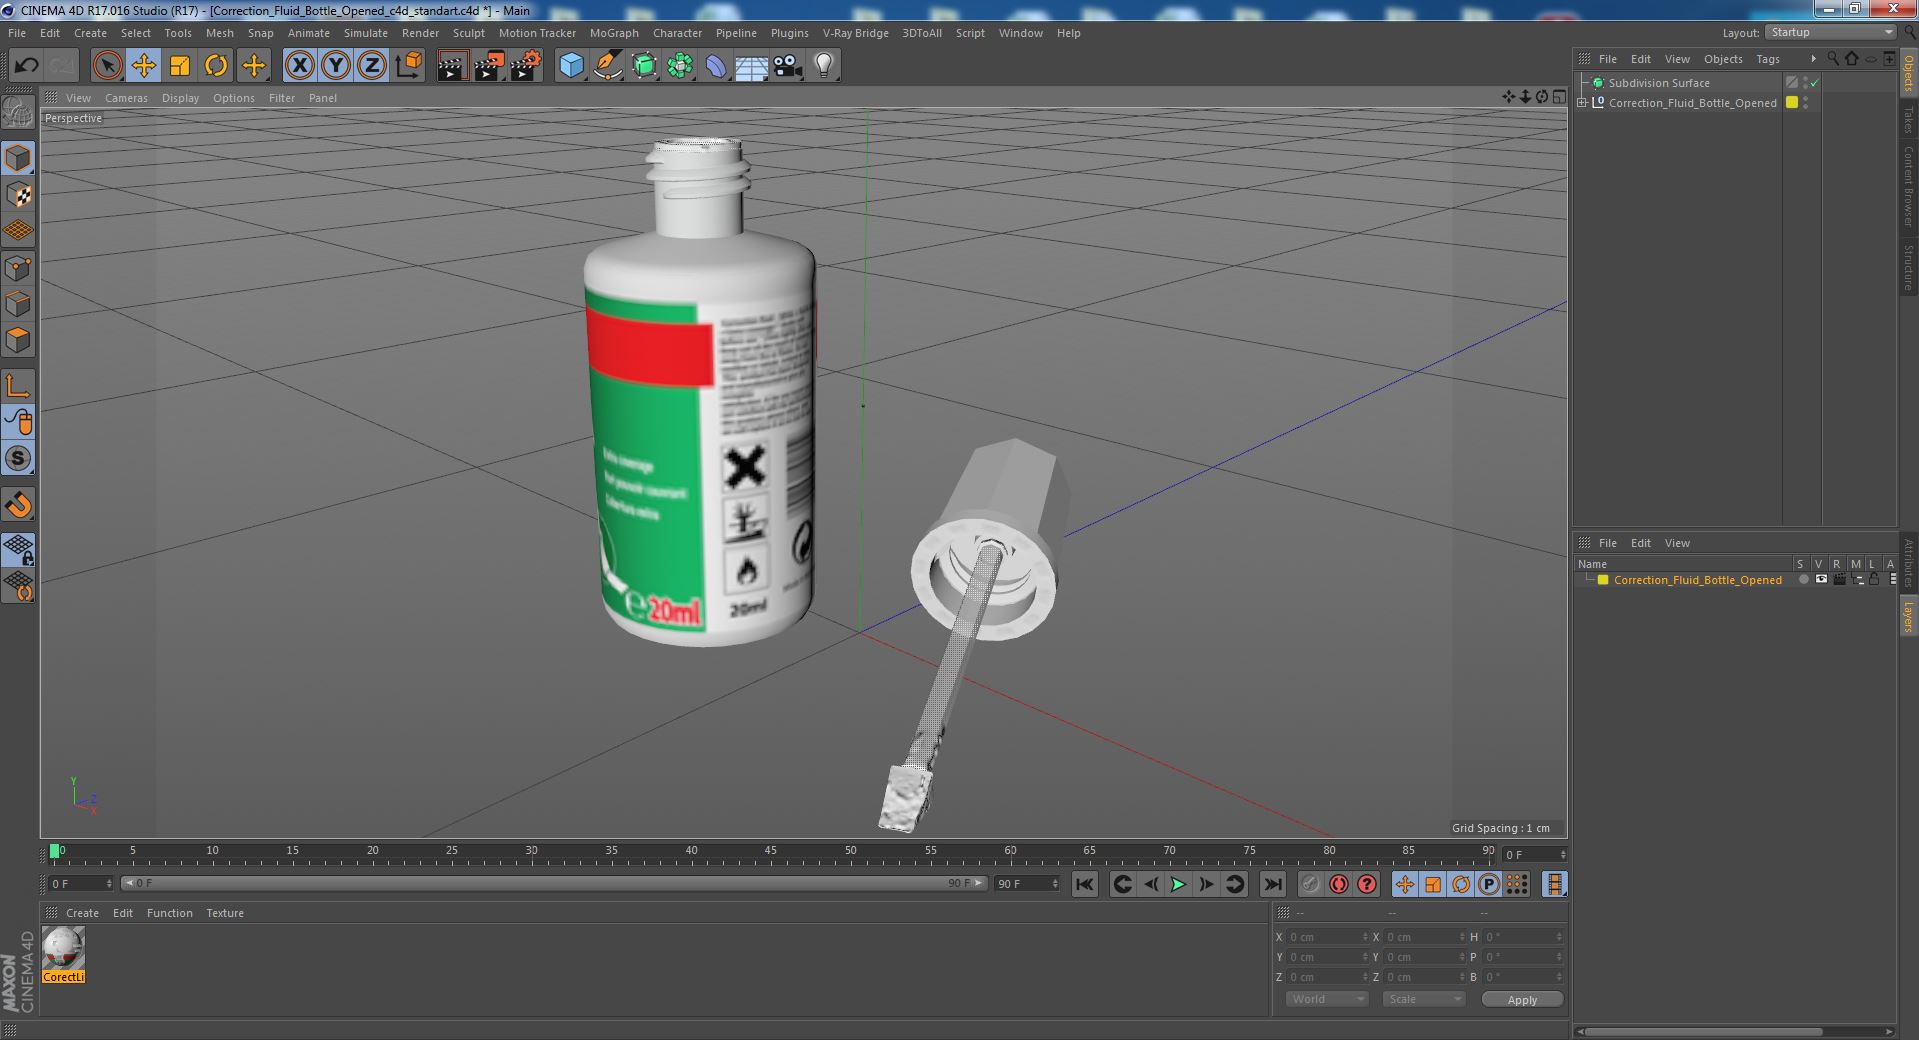The image size is (1919, 1040).
Task: Open the Spline pen tool
Action: (x=608, y=66)
